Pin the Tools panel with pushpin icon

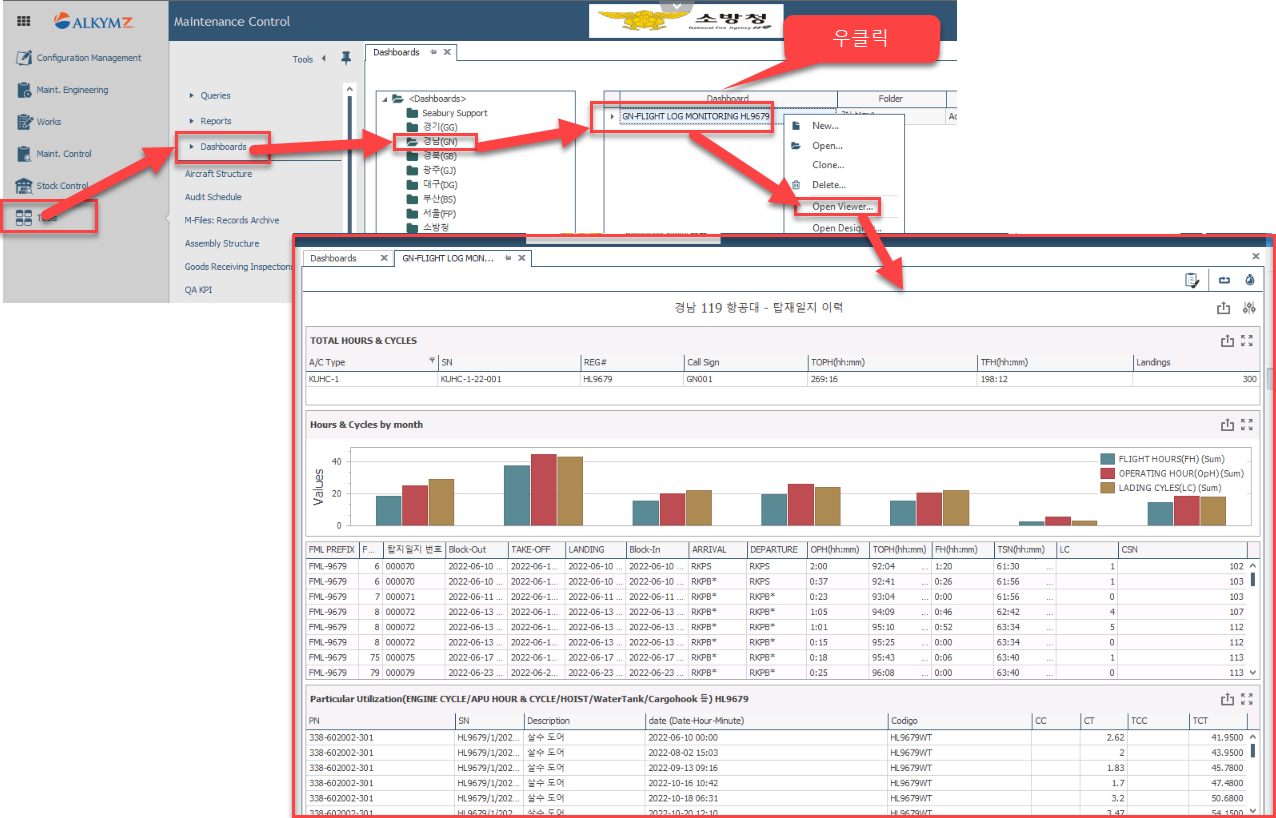pos(346,59)
